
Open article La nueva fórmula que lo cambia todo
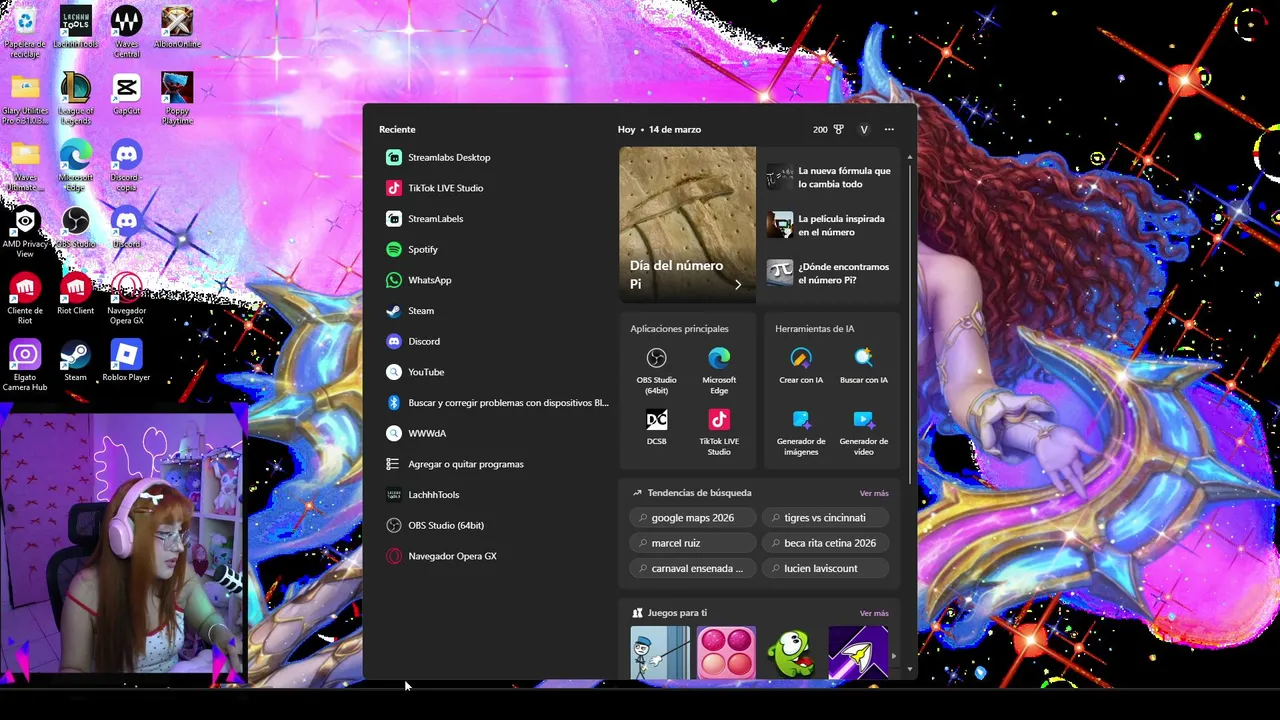[828, 178]
